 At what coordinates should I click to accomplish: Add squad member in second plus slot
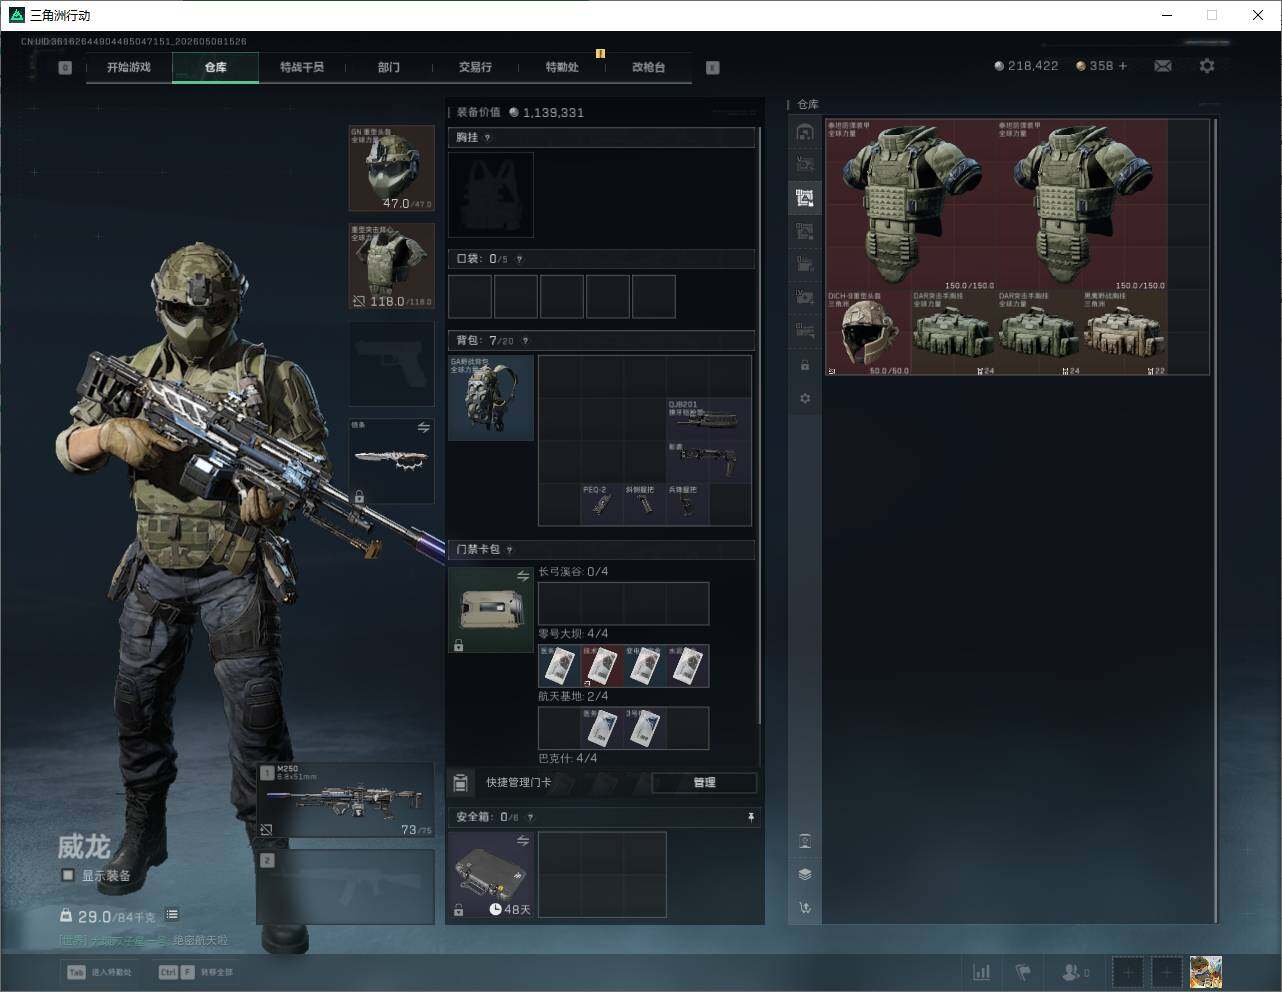coord(1167,972)
